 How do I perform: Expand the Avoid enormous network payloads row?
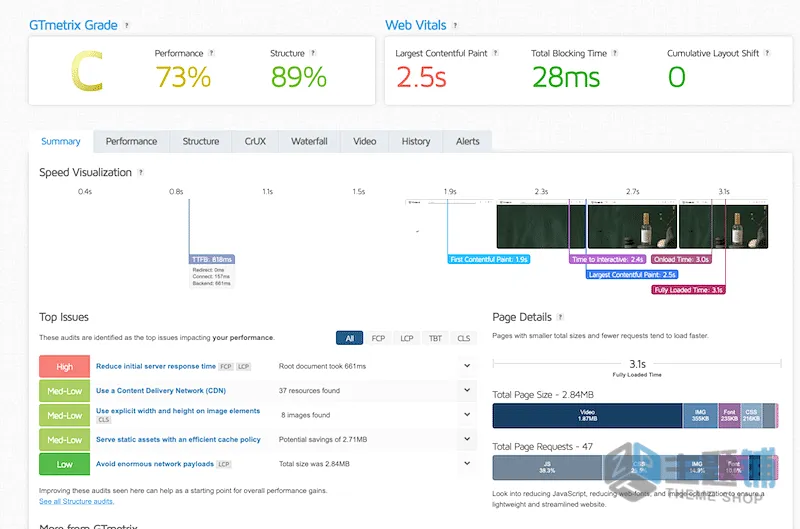click(x=467, y=464)
